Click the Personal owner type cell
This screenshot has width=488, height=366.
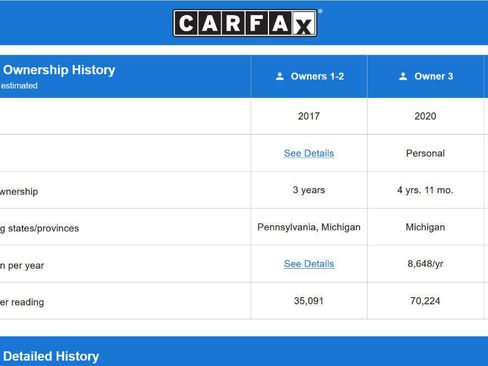(x=426, y=153)
